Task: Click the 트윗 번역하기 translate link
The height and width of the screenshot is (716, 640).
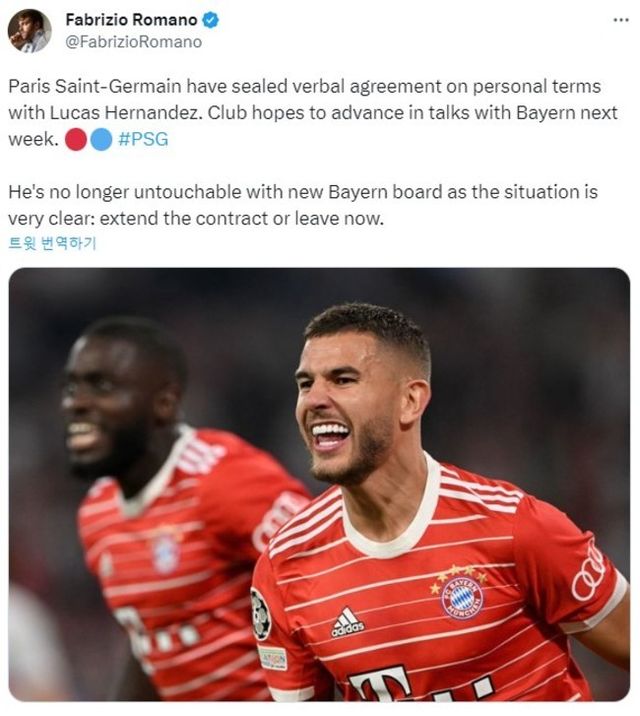Action: coord(52,243)
